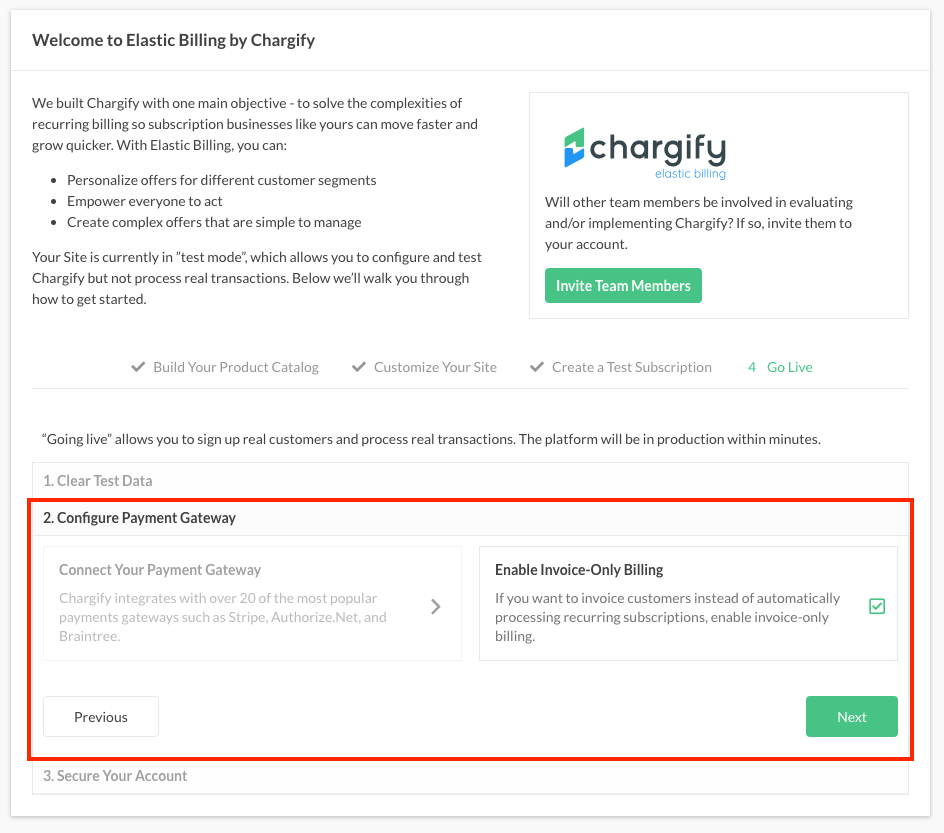Switch to the Customize Your Site step
The width and height of the screenshot is (944, 833).
(x=435, y=367)
